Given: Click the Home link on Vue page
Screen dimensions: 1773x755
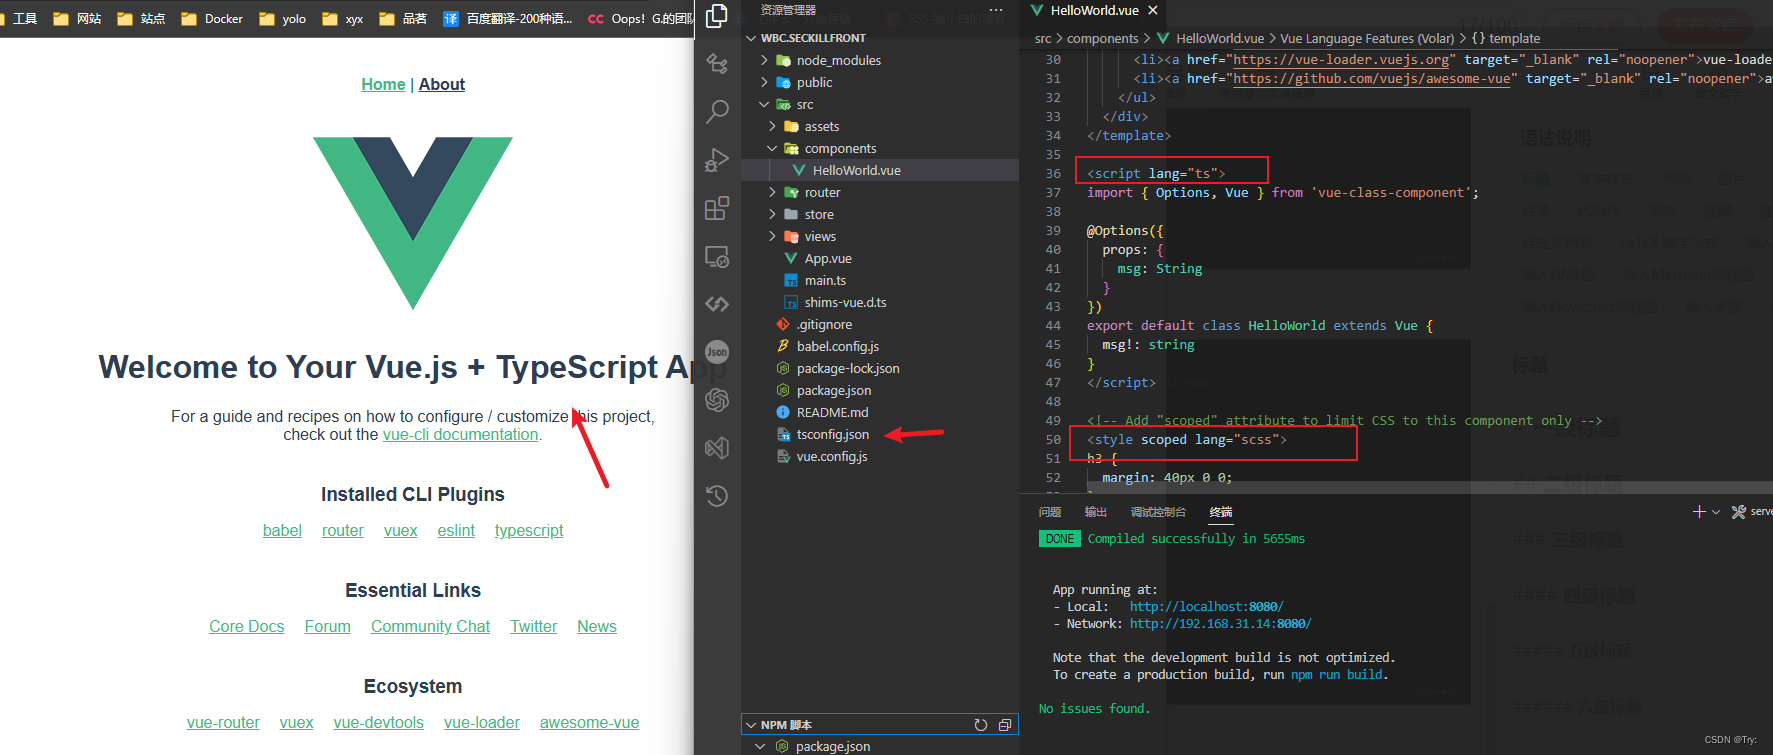Looking at the screenshot, I should [x=383, y=84].
